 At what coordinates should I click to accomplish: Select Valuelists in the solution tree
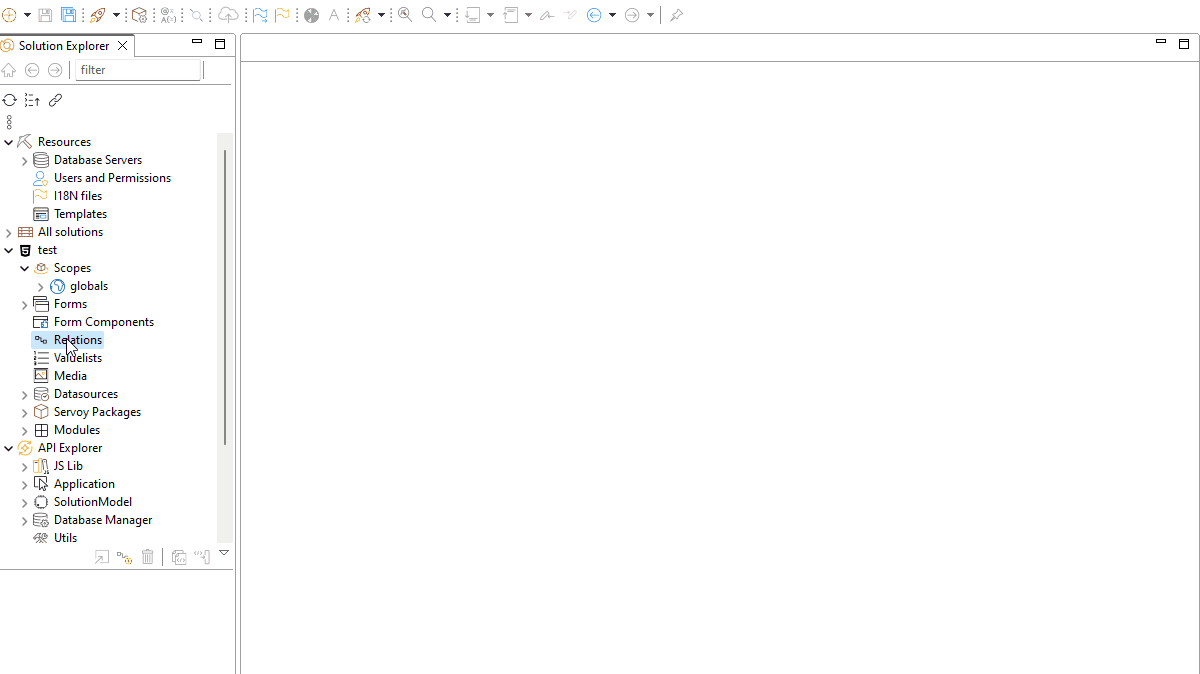pyautogui.click(x=77, y=358)
